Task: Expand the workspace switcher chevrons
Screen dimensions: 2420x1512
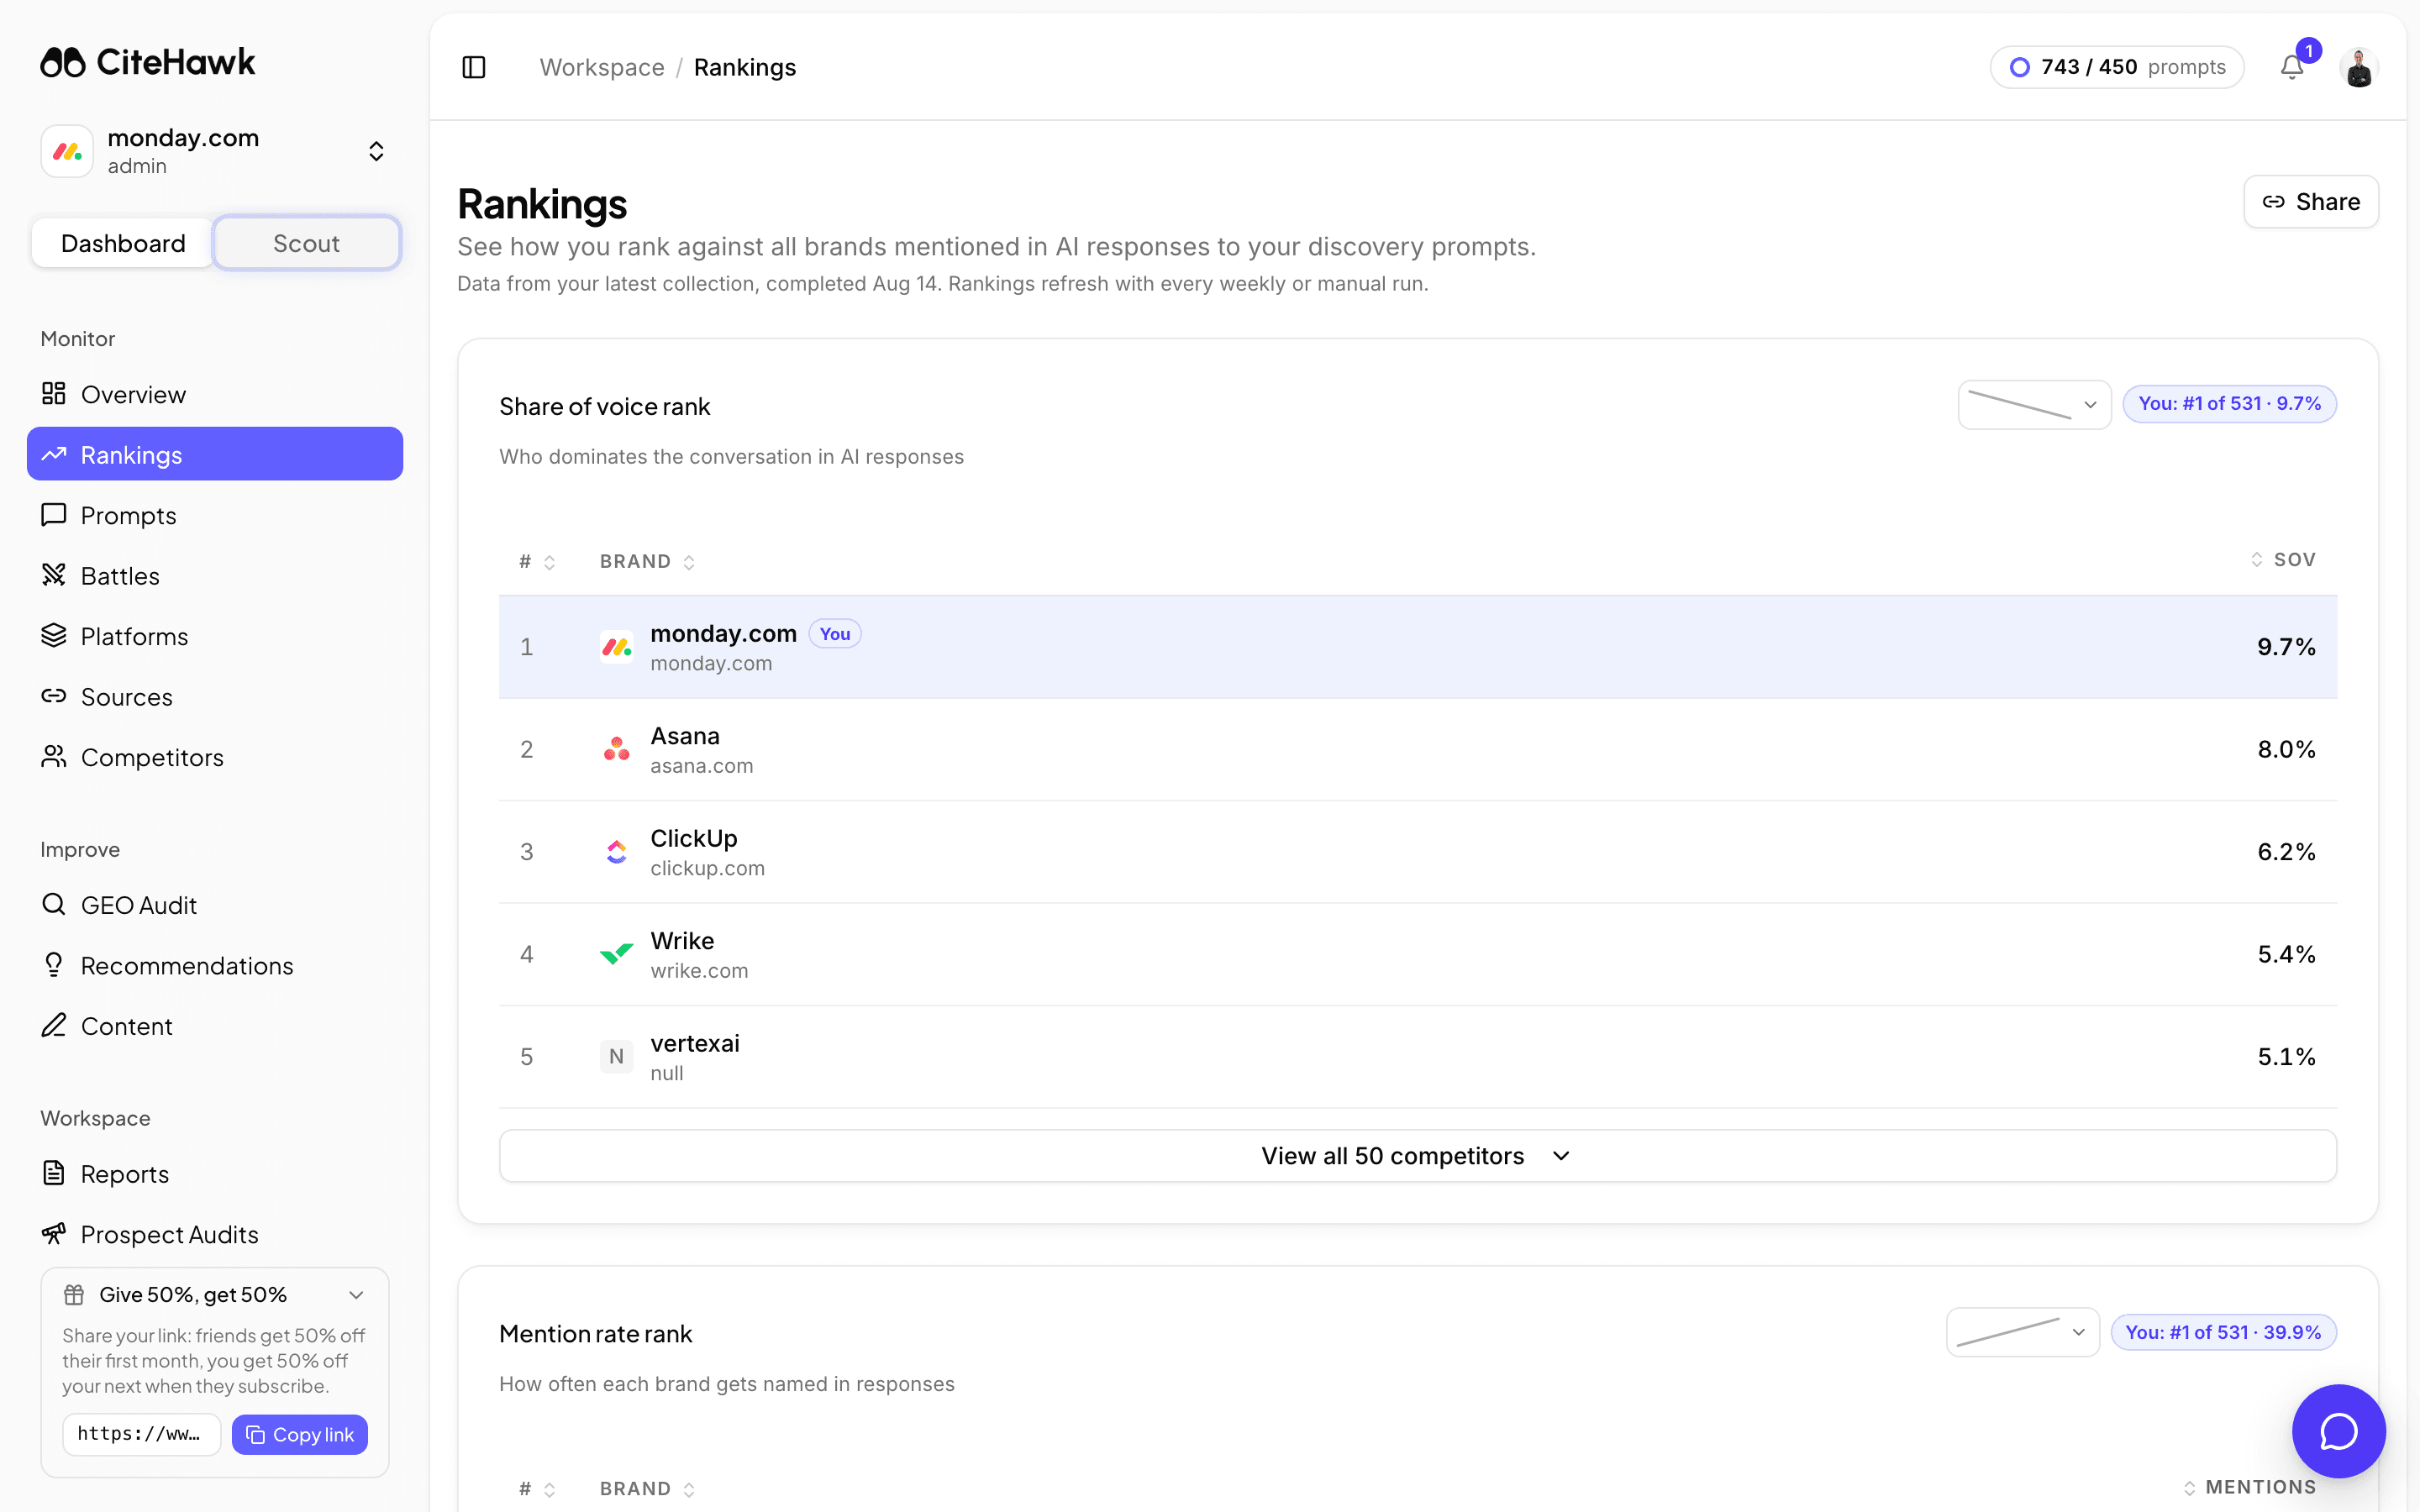Action: pyautogui.click(x=376, y=151)
